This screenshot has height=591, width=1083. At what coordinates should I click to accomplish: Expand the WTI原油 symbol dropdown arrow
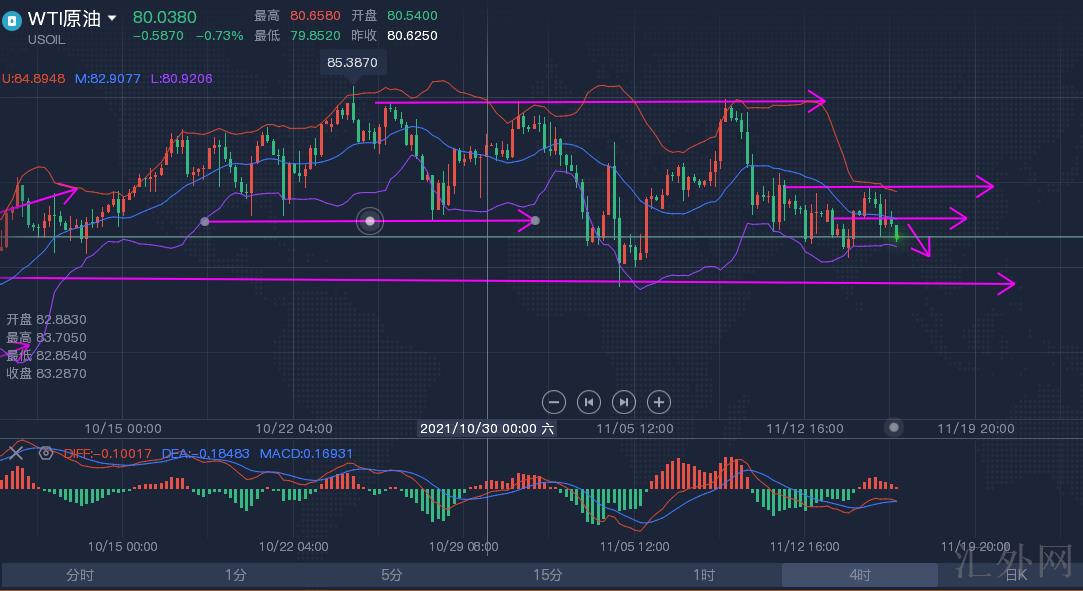click(x=112, y=18)
